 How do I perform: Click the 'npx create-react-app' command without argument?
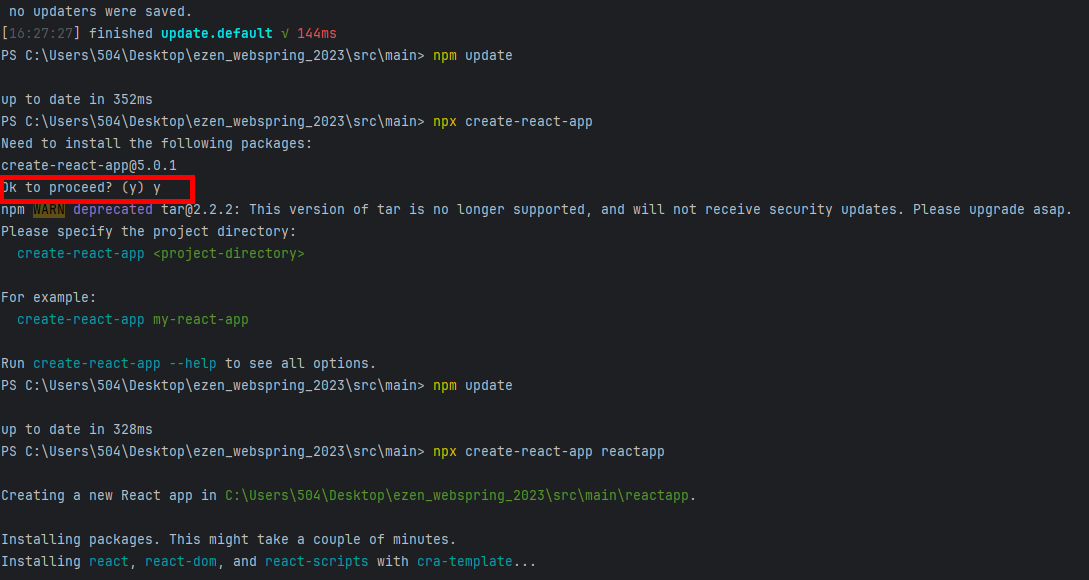pyautogui.click(x=513, y=122)
